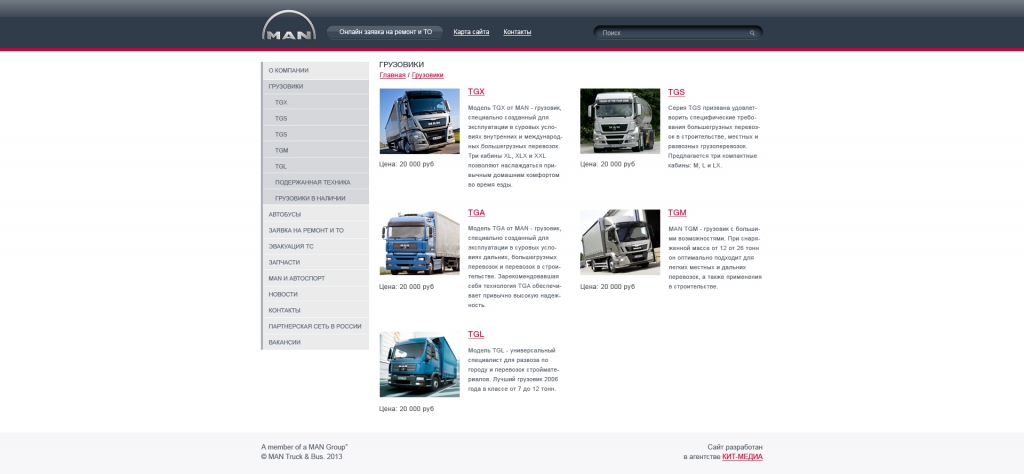The image size is (1024, 474).
Task: Click '© MAN Truck & Bus. 2013' footer text
Action: [x=301, y=457]
